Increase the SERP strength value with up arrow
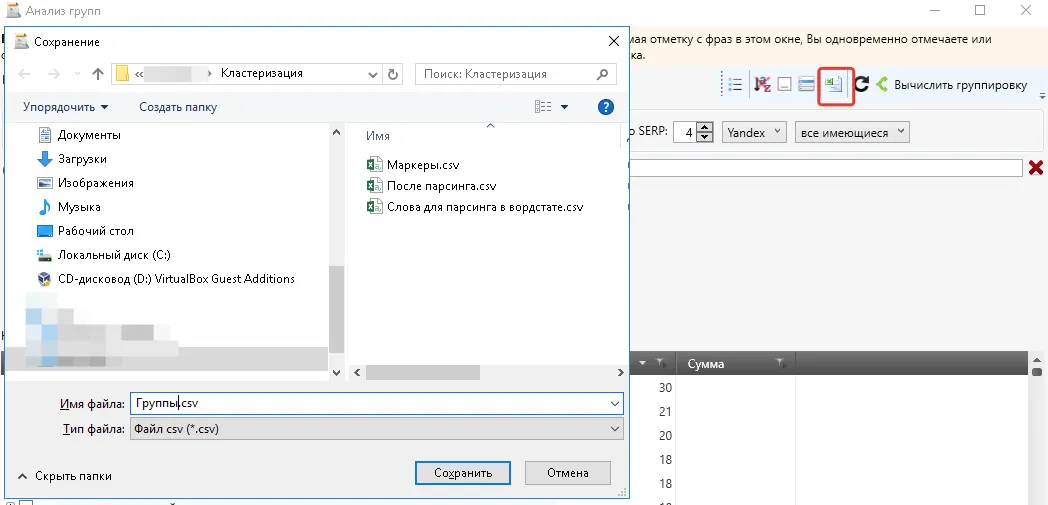The image size is (1048, 505). (704, 128)
